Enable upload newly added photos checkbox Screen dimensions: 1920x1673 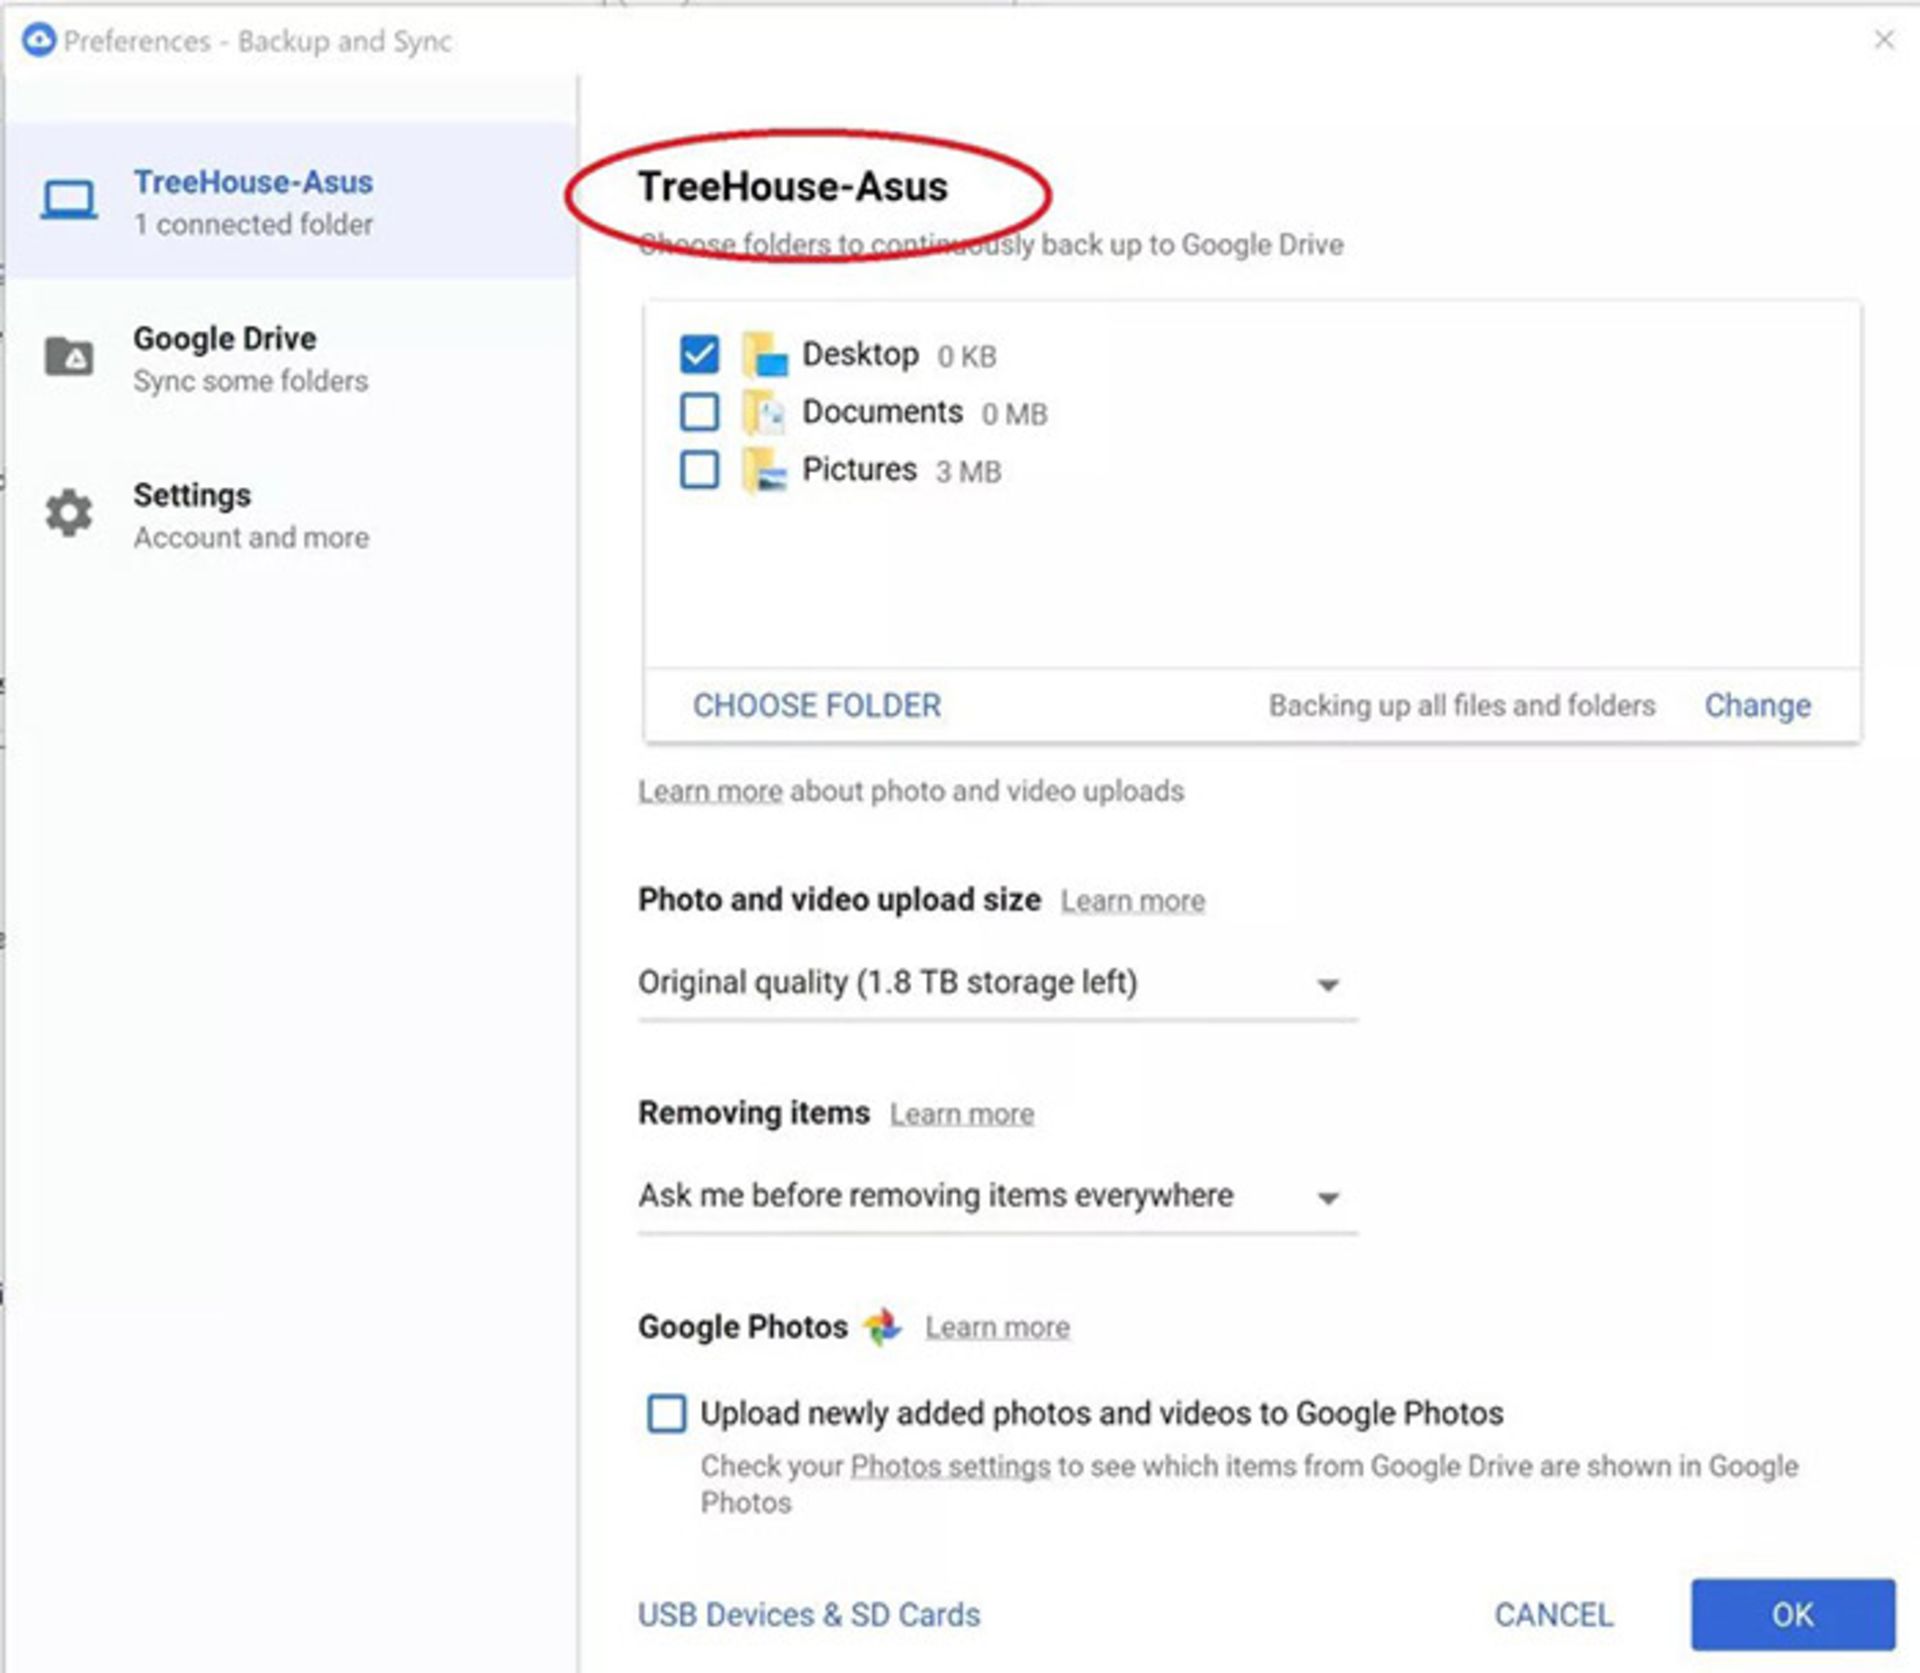tap(667, 1413)
